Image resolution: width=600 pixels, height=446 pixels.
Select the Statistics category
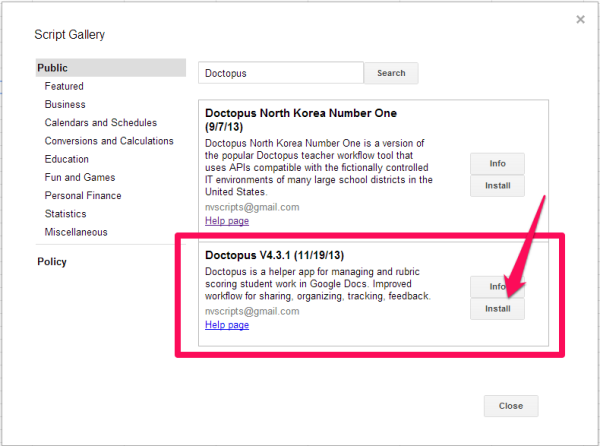pyautogui.click(x=65, y=214)
